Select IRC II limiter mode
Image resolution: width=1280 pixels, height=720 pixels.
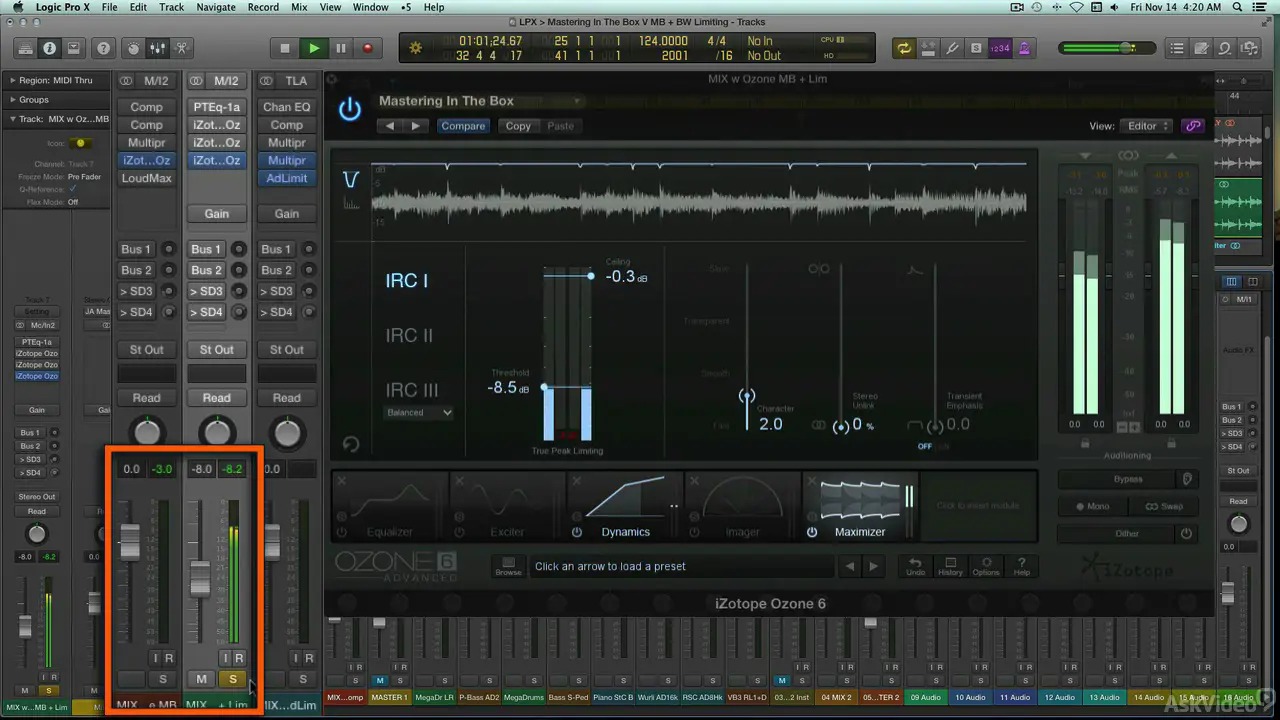pyautogui.click(x=409, y=336)
